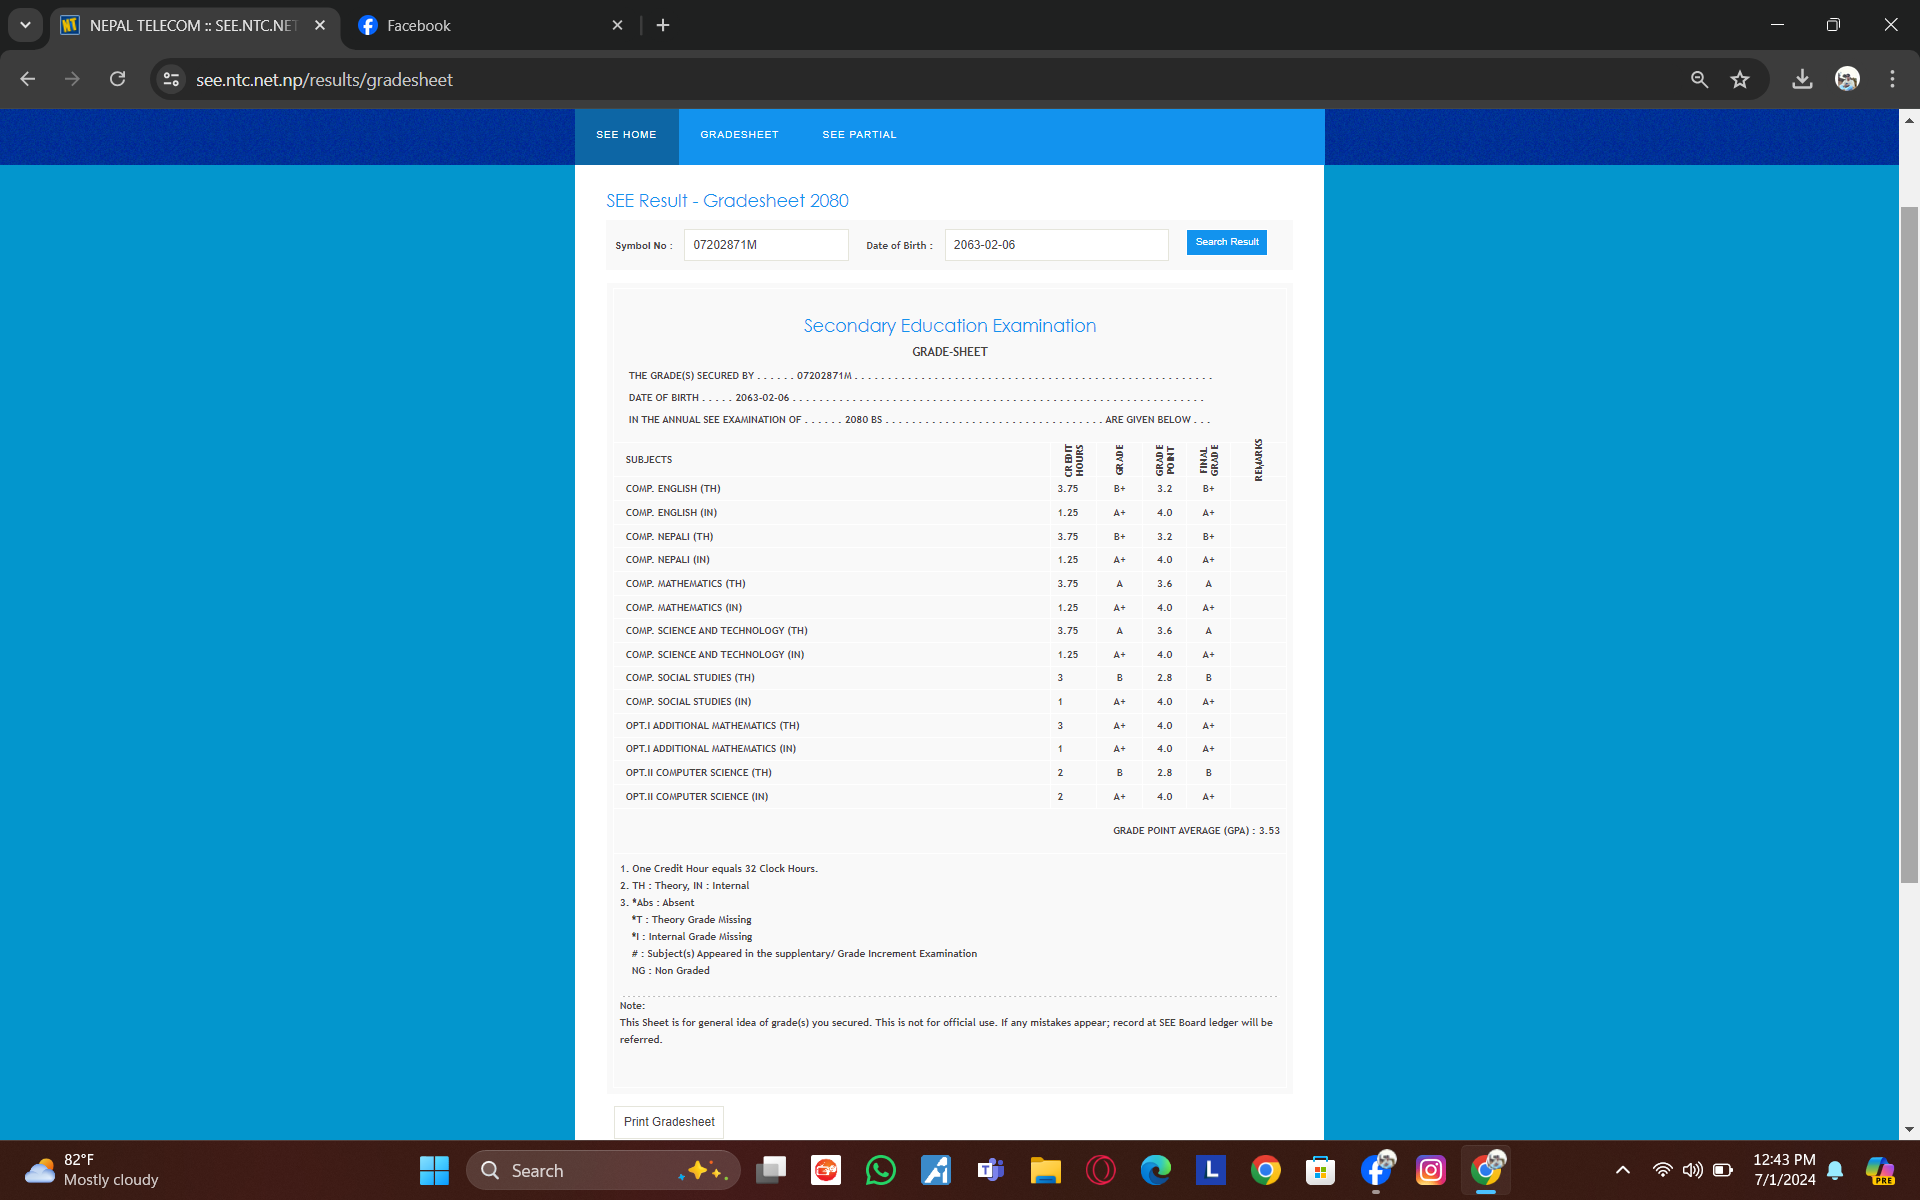Expand the tab search dropdown arrow
This screenshot has width=1920, height=1200.
(x=25, y=25)
